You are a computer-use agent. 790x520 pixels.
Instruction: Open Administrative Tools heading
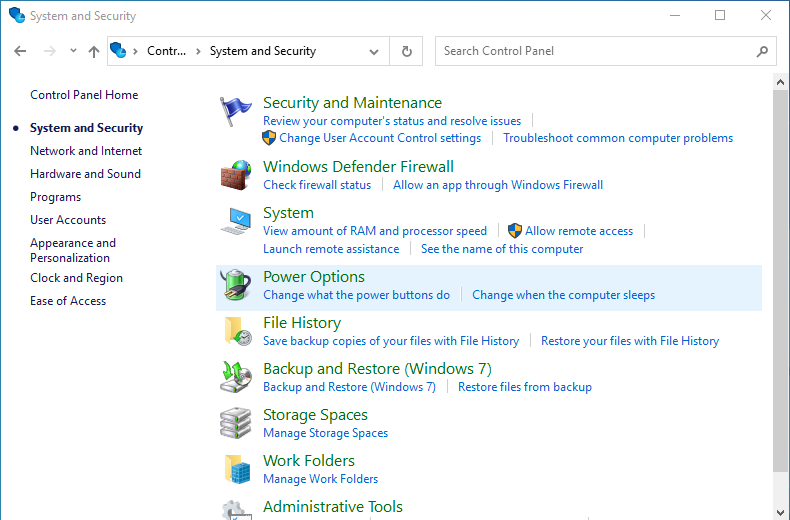[333, 506]
